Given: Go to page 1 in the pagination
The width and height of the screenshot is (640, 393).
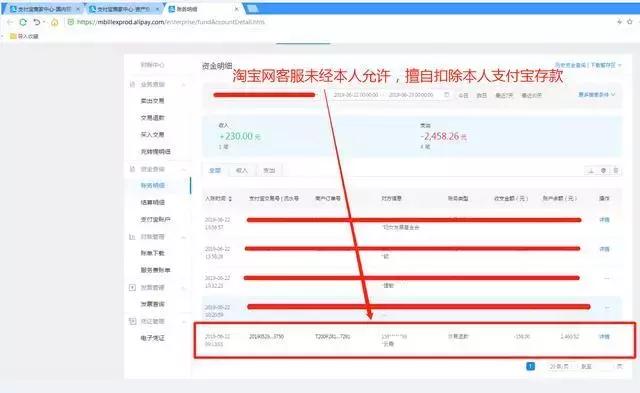Looking at the screenshot, I should (530, 366).
